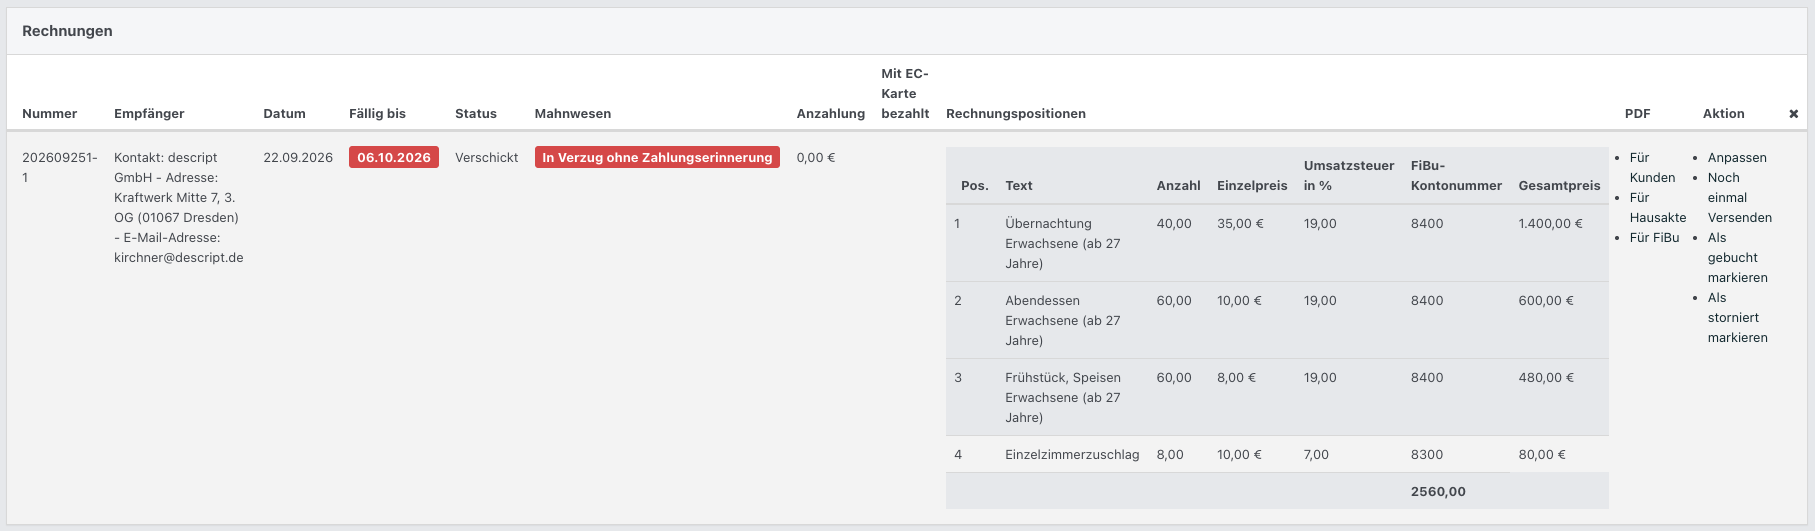Click the 'Anzahl' sub-table header
Image resolution: width=1815 pixels, height=531 pixels.
(1178, 186)
